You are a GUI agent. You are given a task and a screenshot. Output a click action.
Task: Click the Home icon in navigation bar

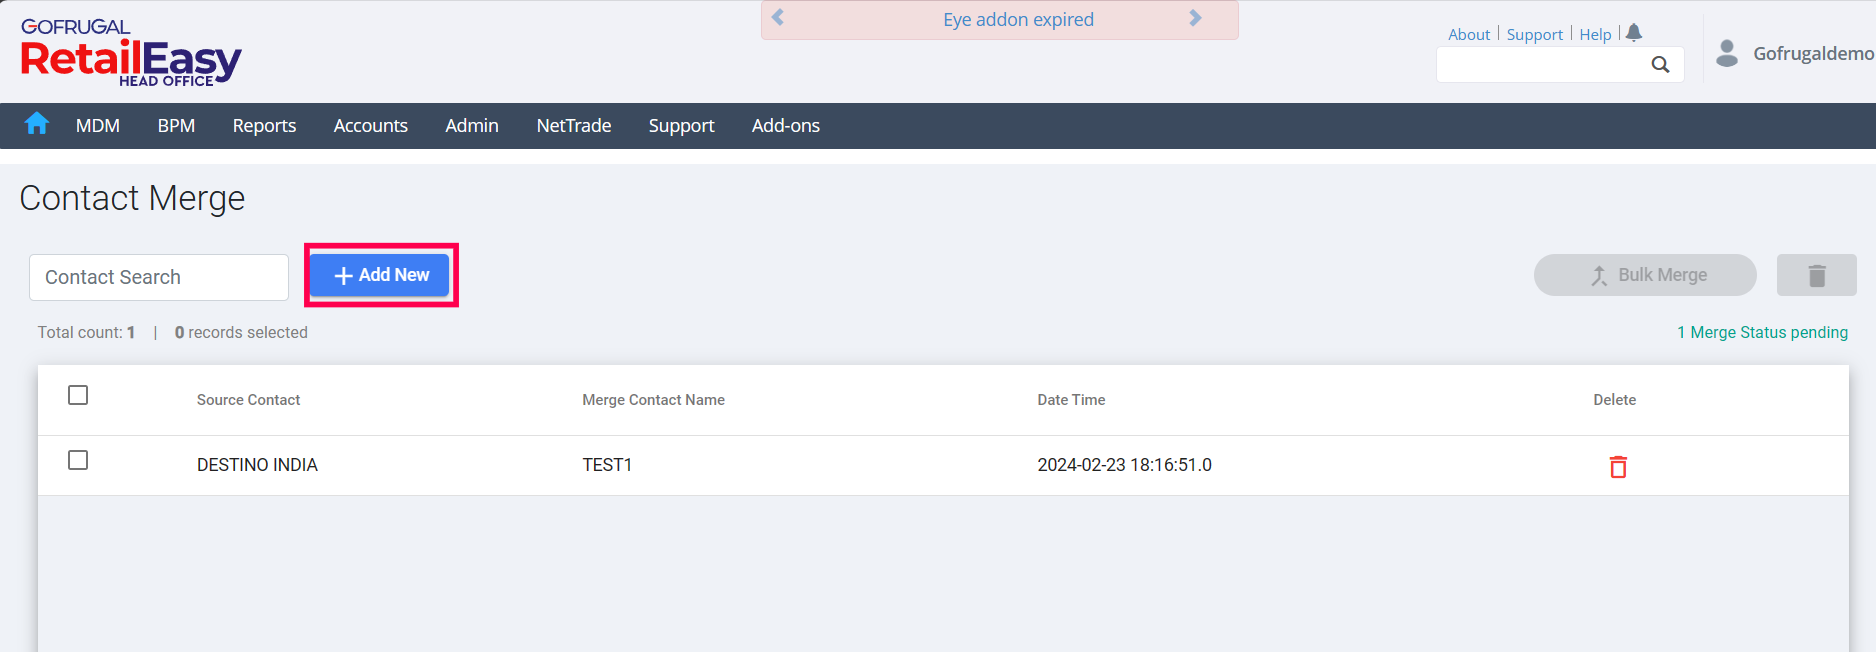37,124
